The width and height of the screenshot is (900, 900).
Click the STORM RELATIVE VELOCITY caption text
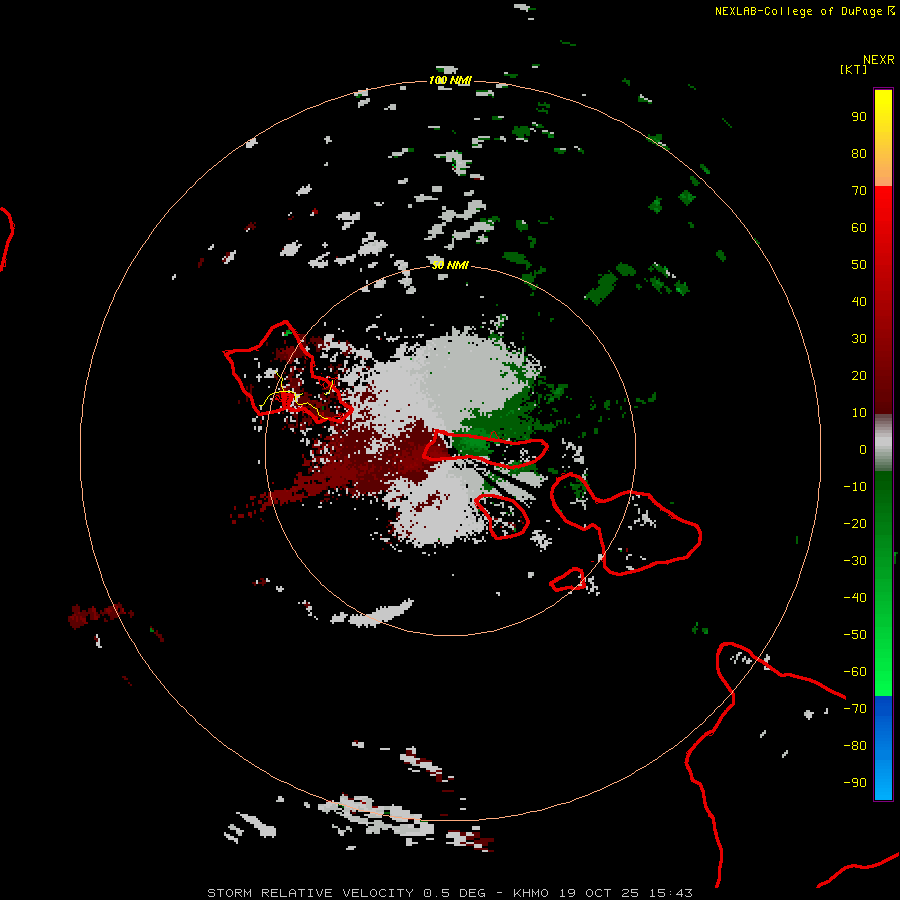pos(310,893)
